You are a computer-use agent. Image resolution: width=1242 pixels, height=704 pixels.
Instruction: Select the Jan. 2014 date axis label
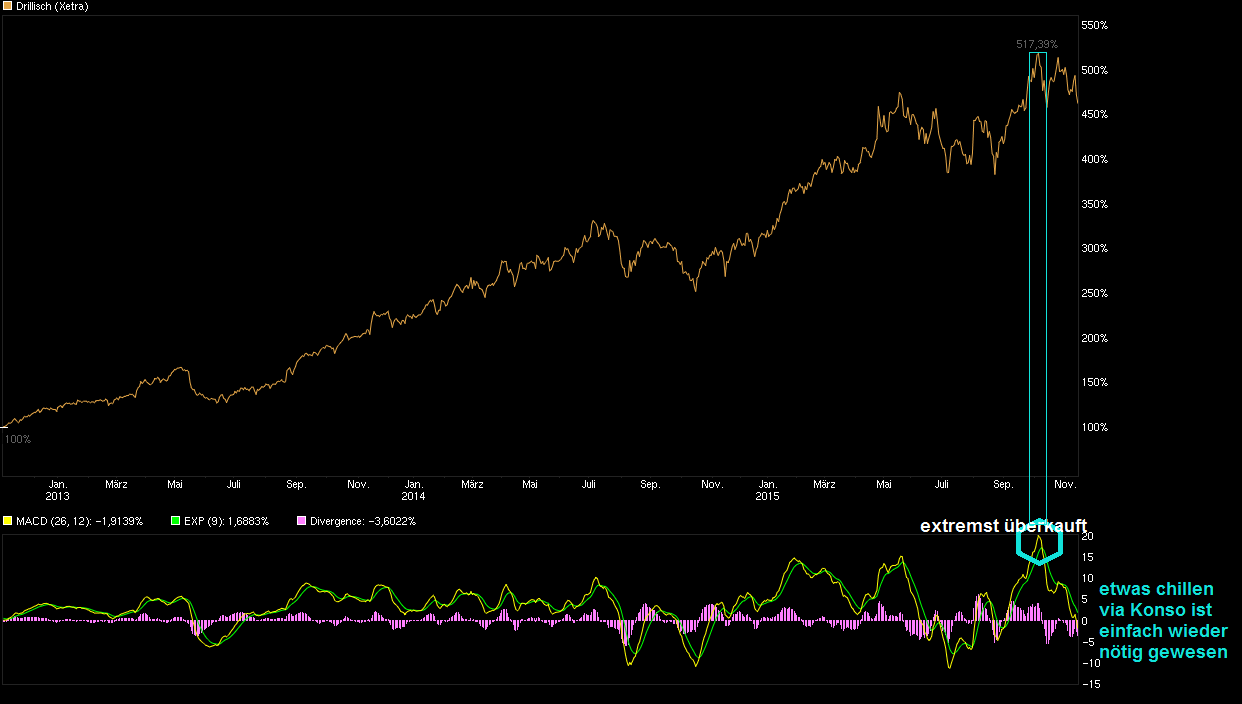click(413, 490)
